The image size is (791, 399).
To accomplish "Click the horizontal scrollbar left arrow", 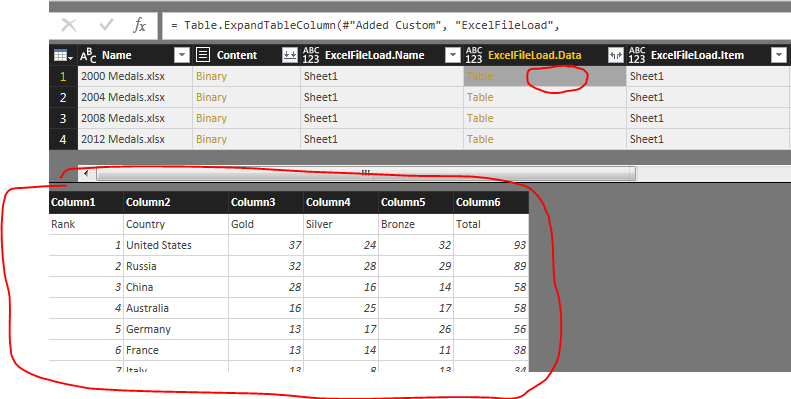I will 86,174.
